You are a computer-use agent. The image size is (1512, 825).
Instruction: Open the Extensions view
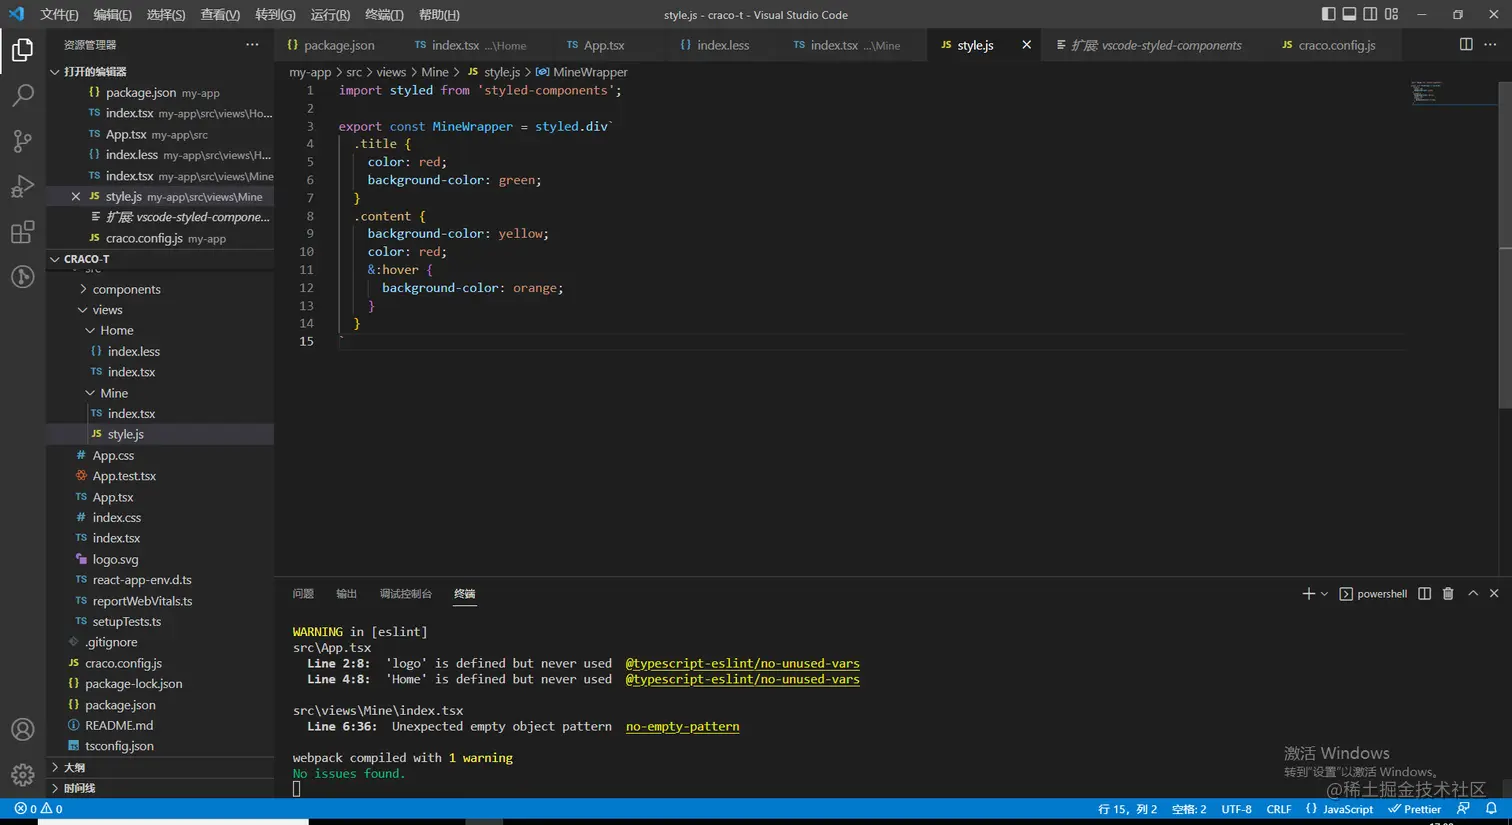[22, 232]
